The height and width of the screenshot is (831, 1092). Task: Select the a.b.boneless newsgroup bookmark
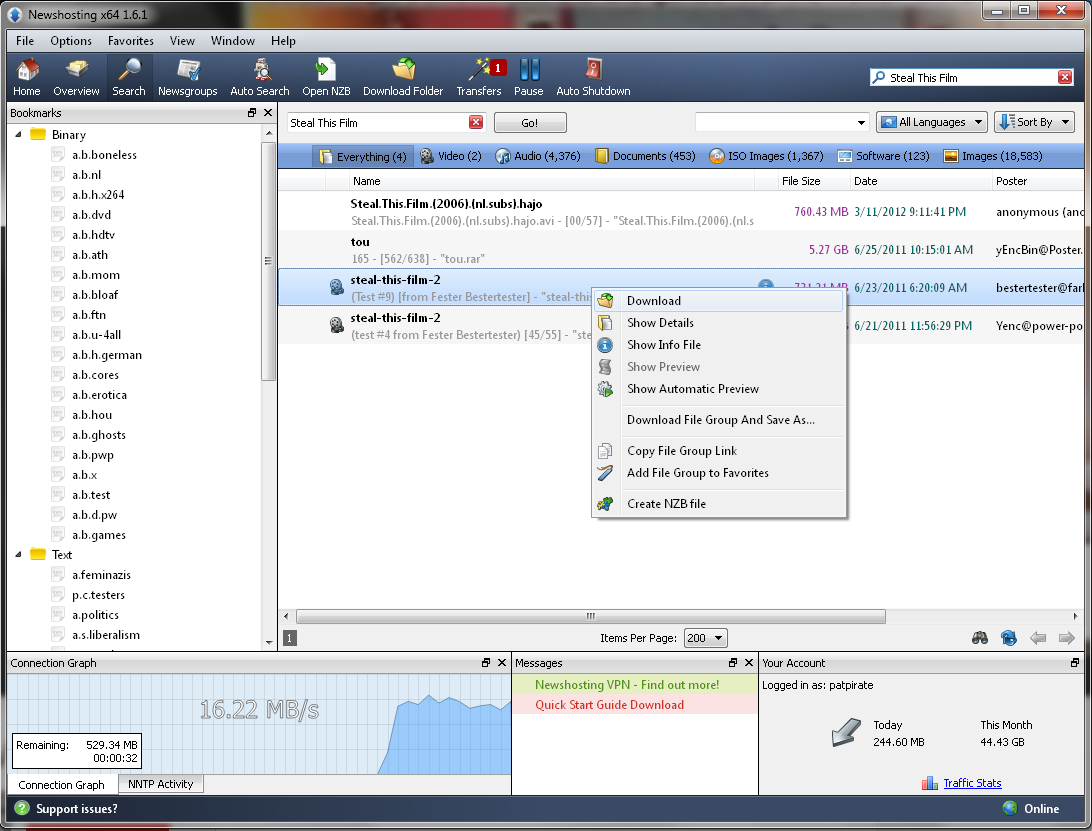pos(104,155)
